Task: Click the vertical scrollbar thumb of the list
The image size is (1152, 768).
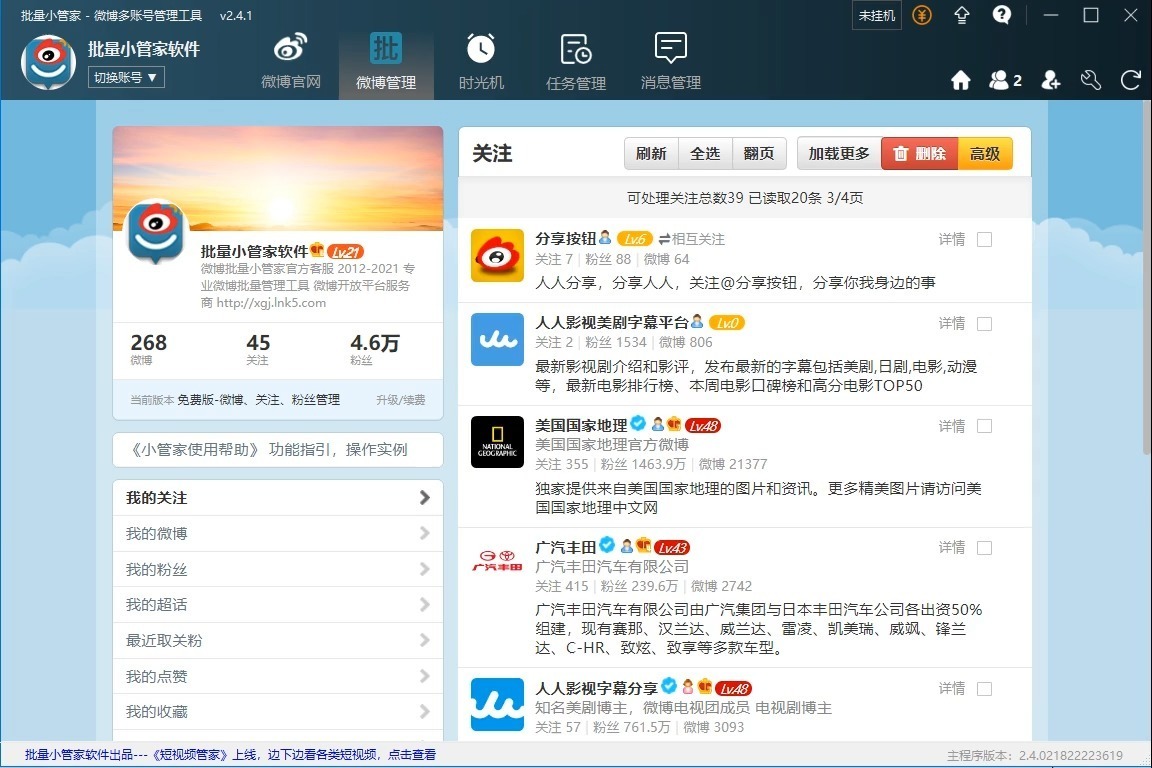Action: [1146, 276]
